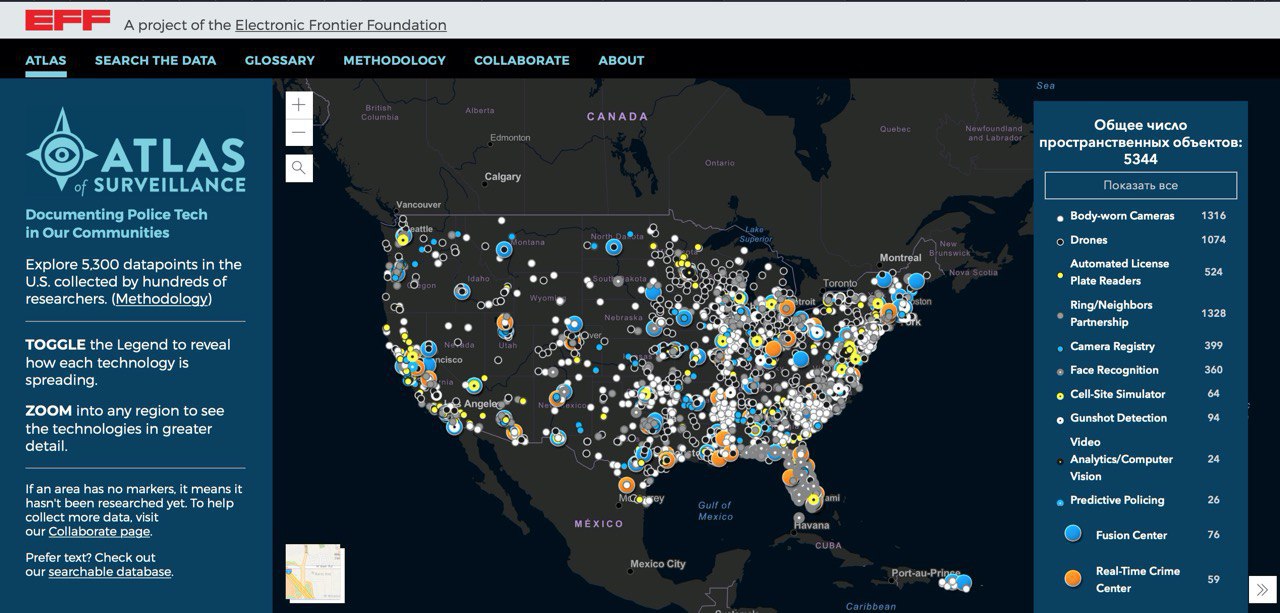Viewport: 1280px width, 613px height.
Task: Toggle the Gunshot Detection legend layer
Action: coord(1118,418)
